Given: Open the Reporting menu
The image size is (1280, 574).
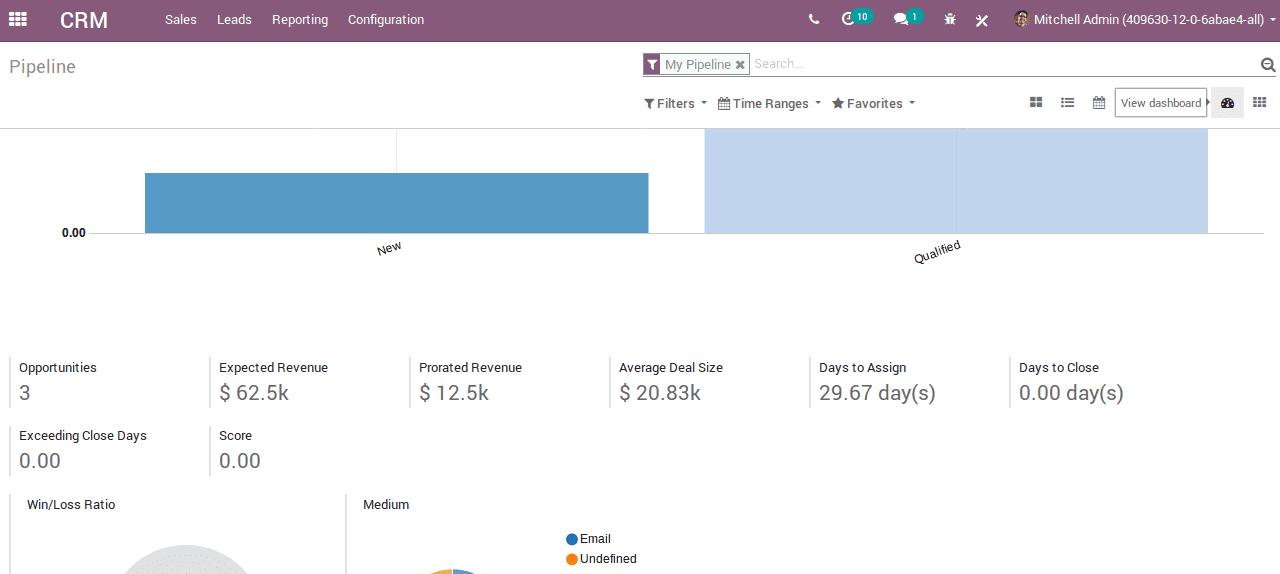Looking at the screenshot, I should [x=300, y=20].
